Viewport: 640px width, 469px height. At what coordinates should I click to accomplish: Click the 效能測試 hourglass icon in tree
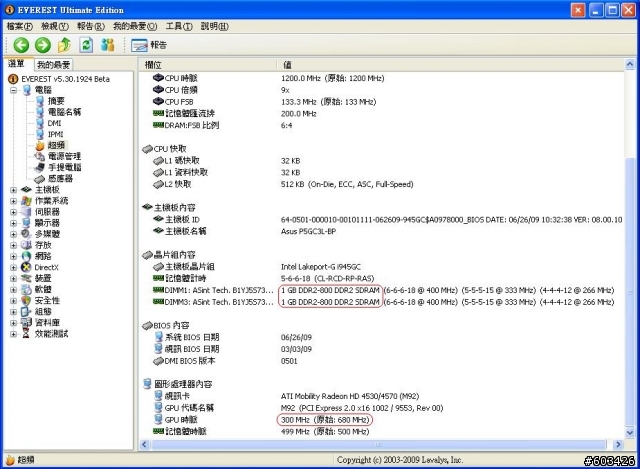point(26,333)
